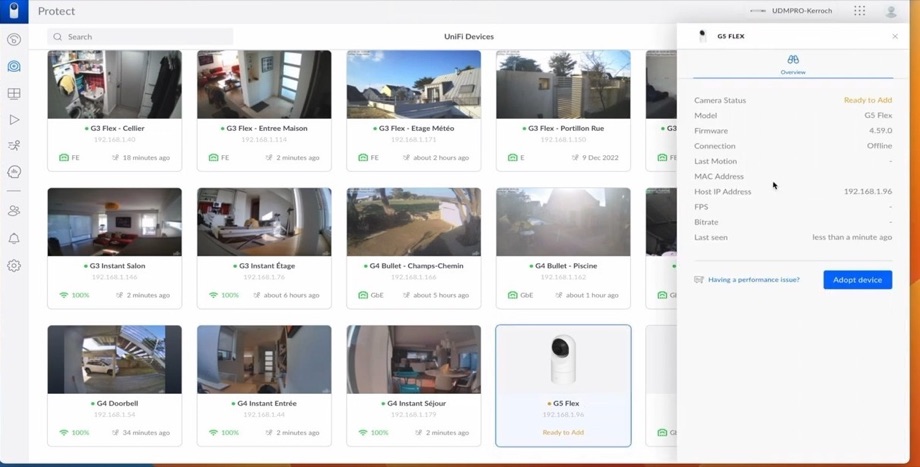Image resolution: width=920 pixels, height=467 pixels.
Task: Click the WiFi 100% icon on G3 Instant Salon
Action: click(64, 295)
